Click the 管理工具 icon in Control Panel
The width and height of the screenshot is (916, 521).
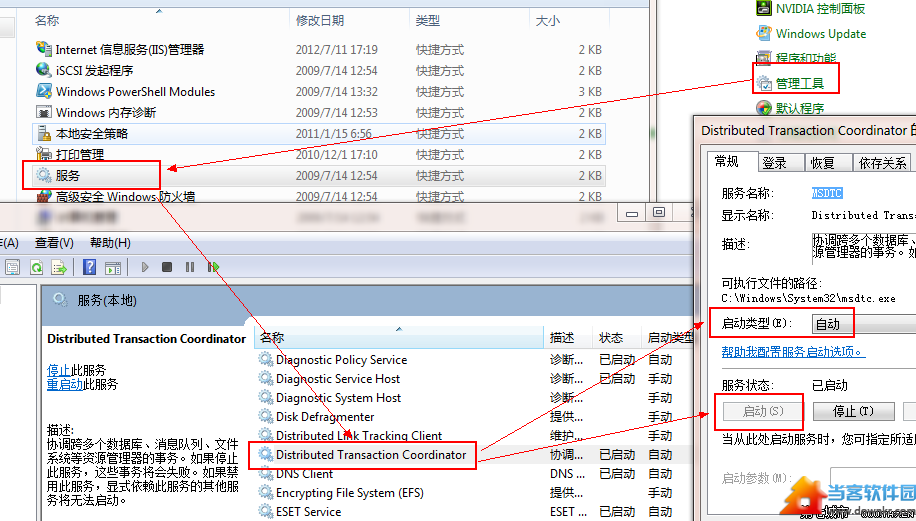point(764,84)
